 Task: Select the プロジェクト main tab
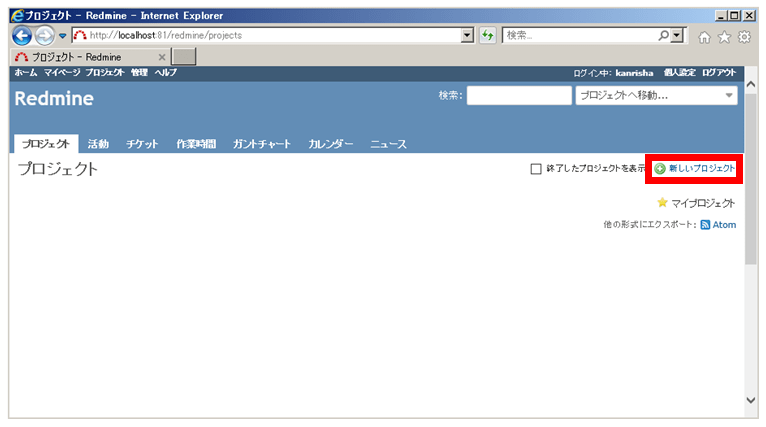pyautogui.click(x=46, y=144)
